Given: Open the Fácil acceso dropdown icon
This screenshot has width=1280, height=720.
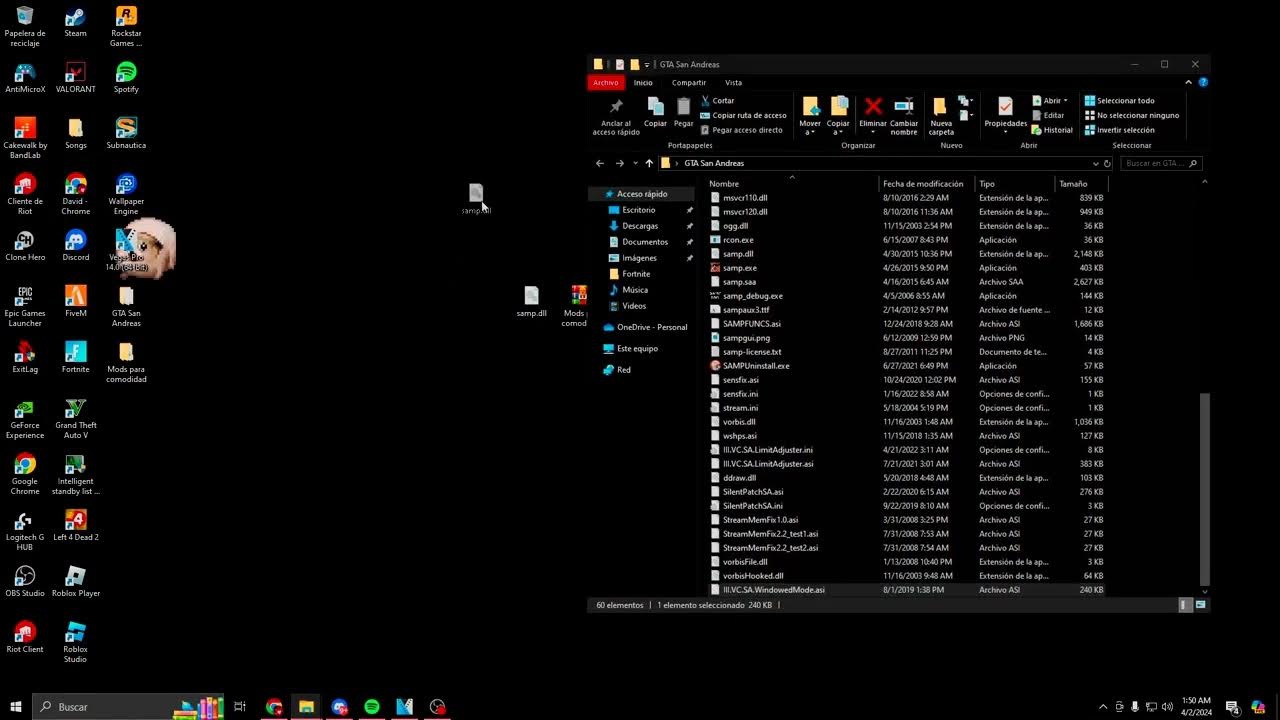Looking at the screenshot, I should coord(965,116).
